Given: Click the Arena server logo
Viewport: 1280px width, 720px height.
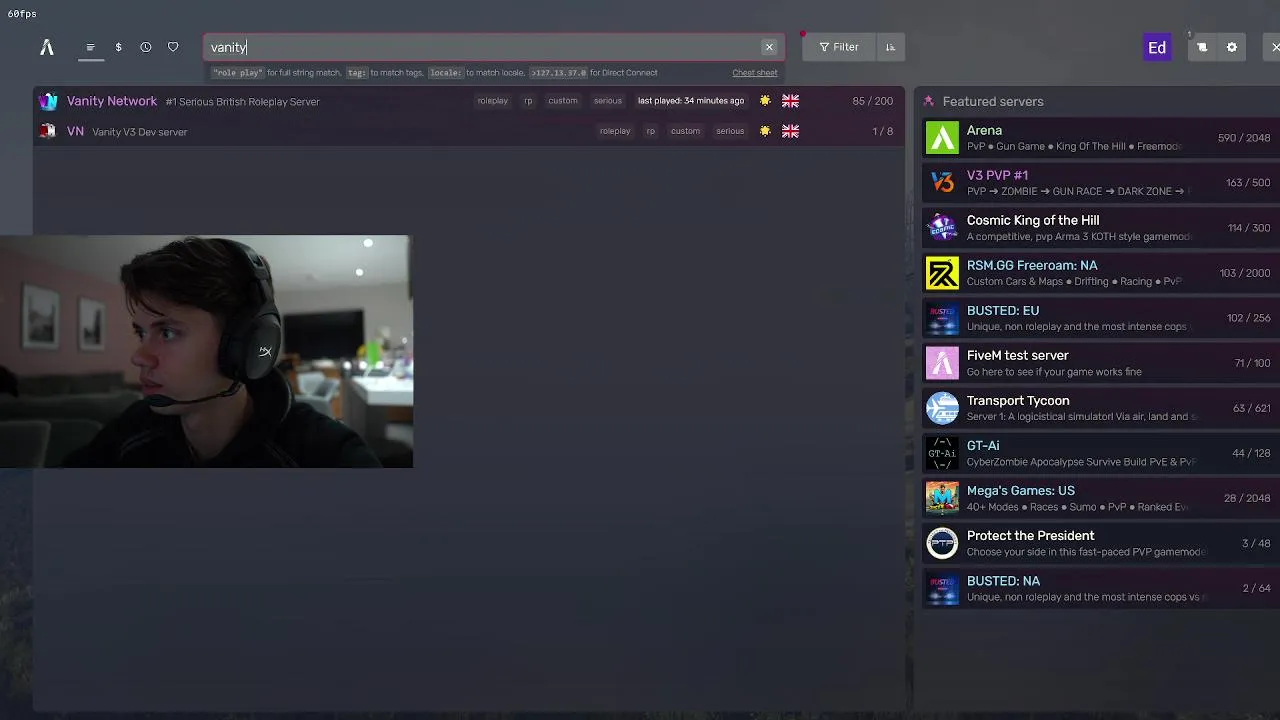Looking at the screenshot, I should click(x=942, y=138).
